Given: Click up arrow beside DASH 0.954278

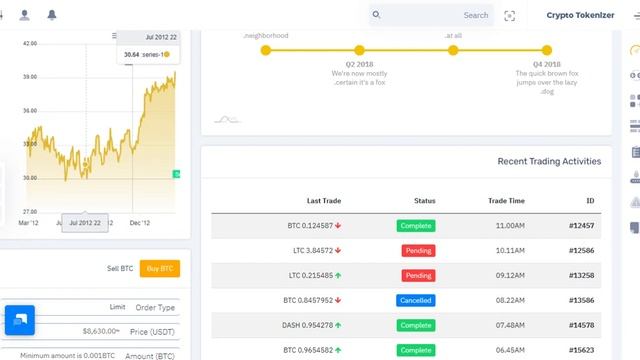Looking at the screenshot, I should click(338, 325).
